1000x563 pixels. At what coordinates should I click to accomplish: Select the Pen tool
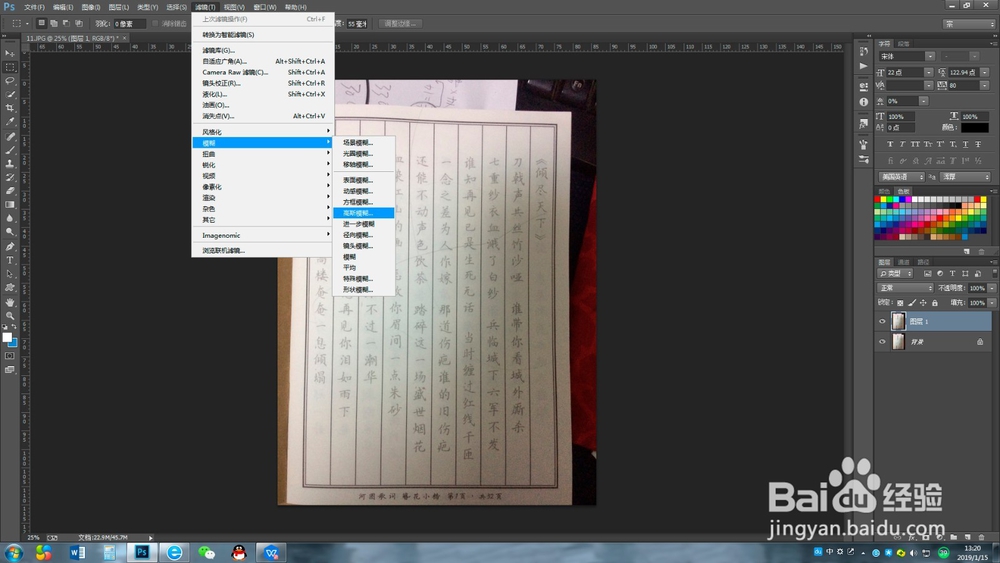[10, 247]
